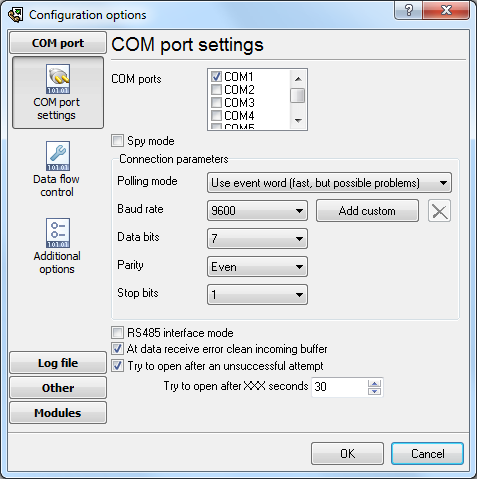Viewport: 477px width, 479px height.
Task: Expand the Polling mode dropdown
Action: 329,183
